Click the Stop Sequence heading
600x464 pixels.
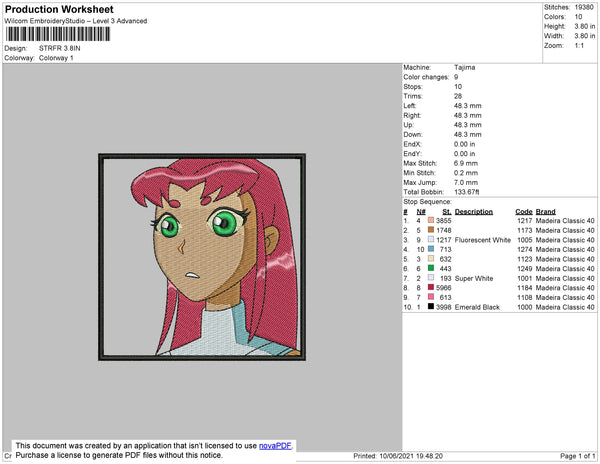pyautogui.click(x=427, y=202)
